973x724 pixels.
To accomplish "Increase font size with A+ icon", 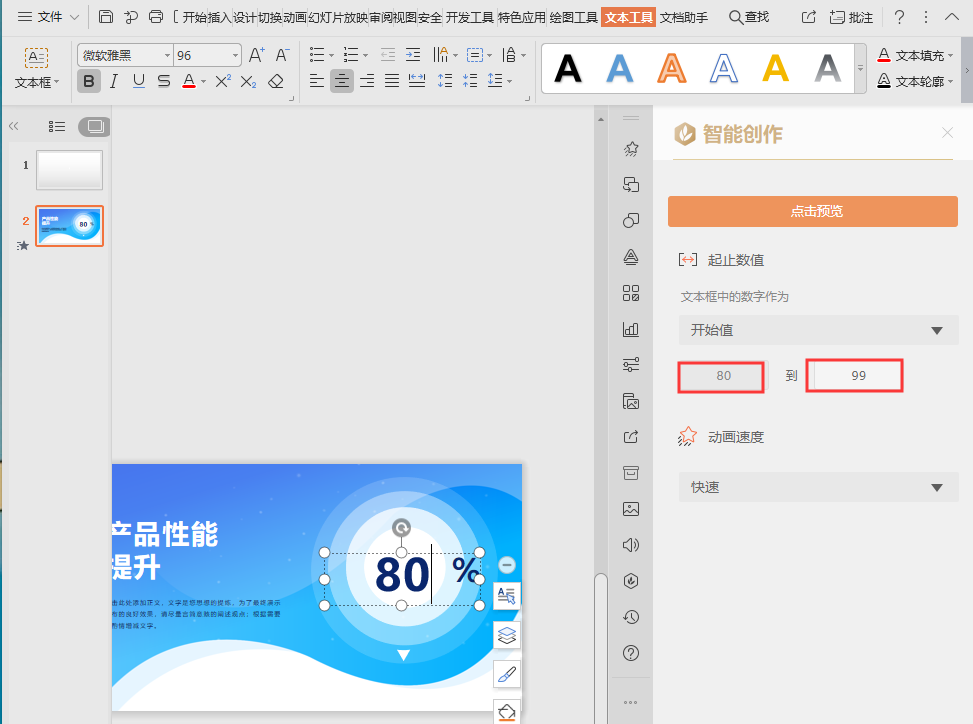I will click(x=256, y=55).
